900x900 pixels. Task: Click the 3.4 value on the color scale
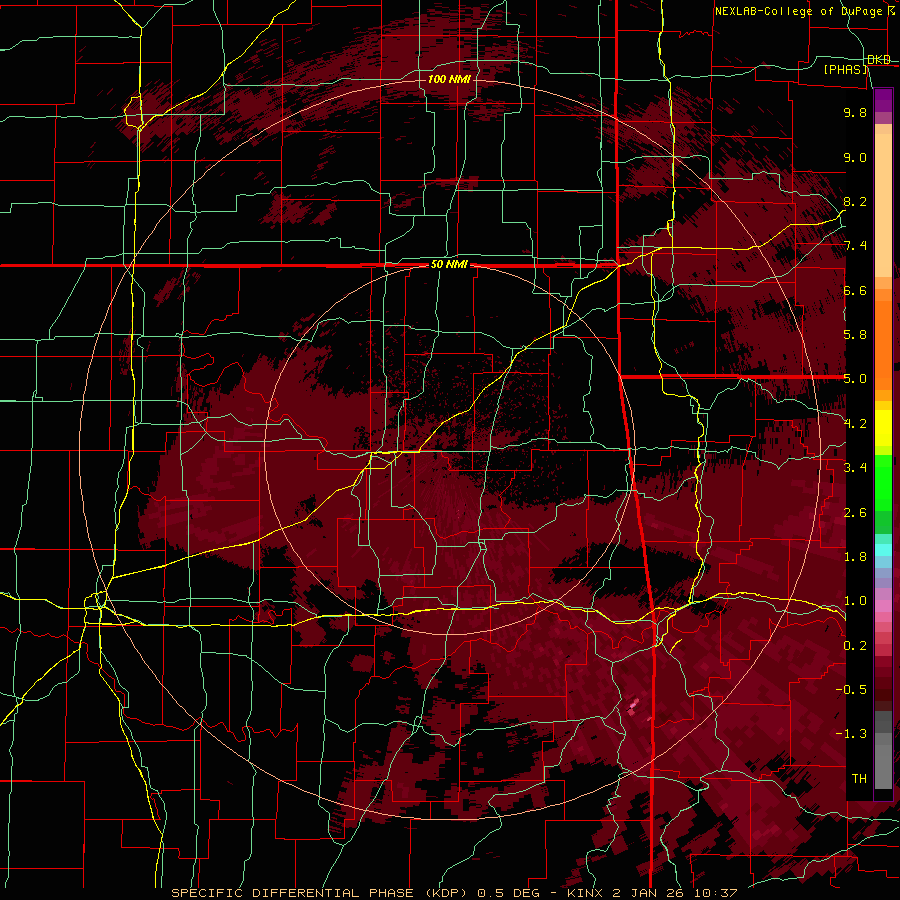(855, 468)
